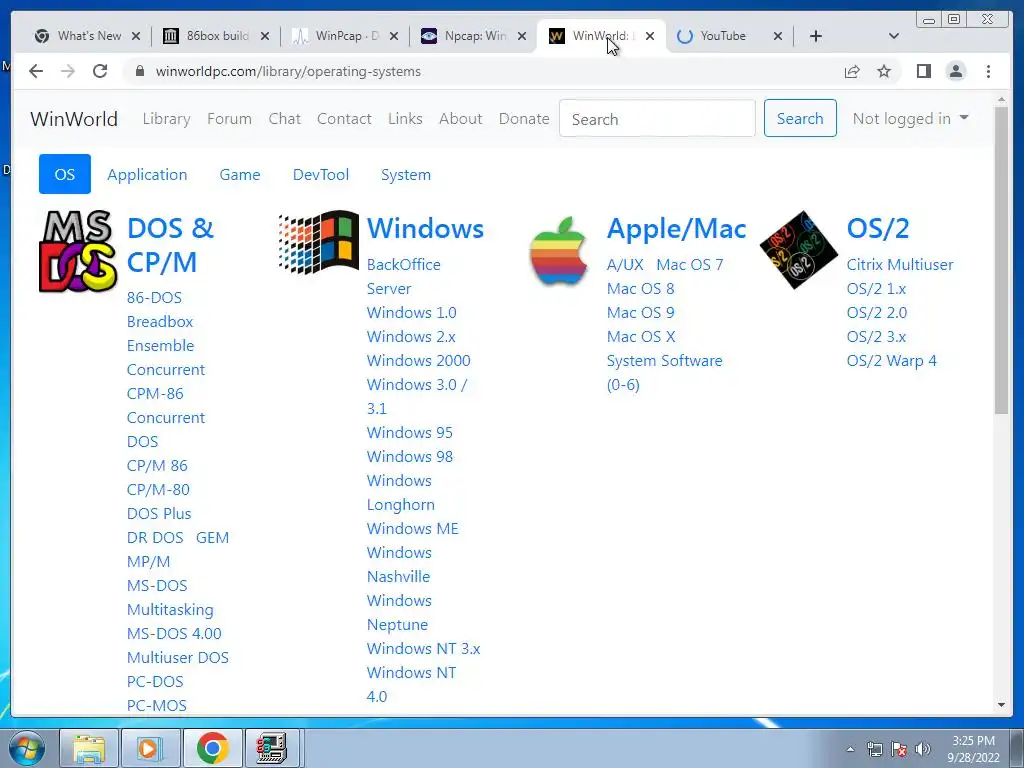The width and height of the screenshot is (1024, 768).
Task: Open the MS-DOS link
Action: (157, 585)
